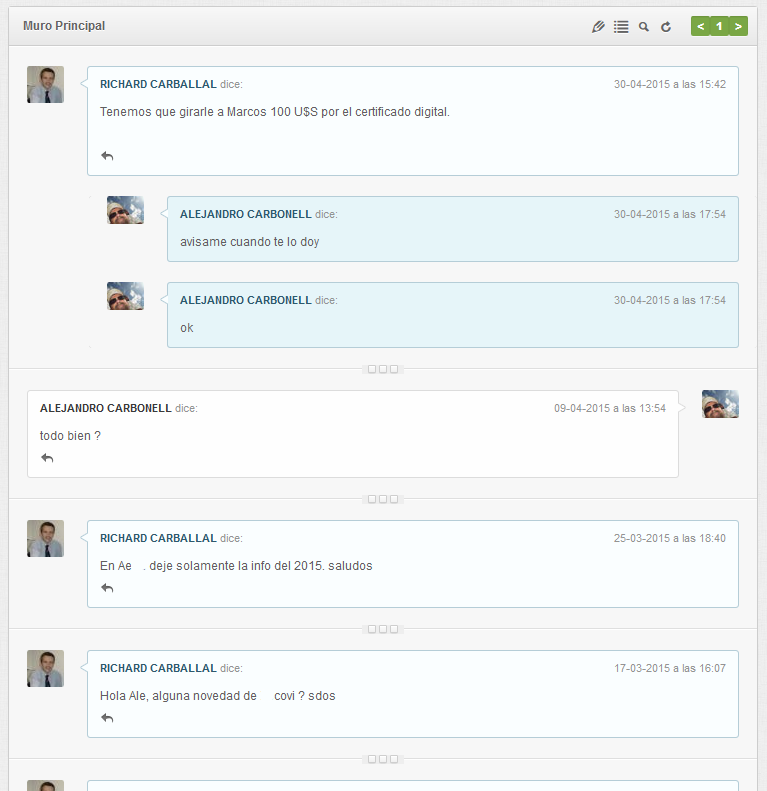Click the separator dots below 'ok' reply

(x=383, y=369)
